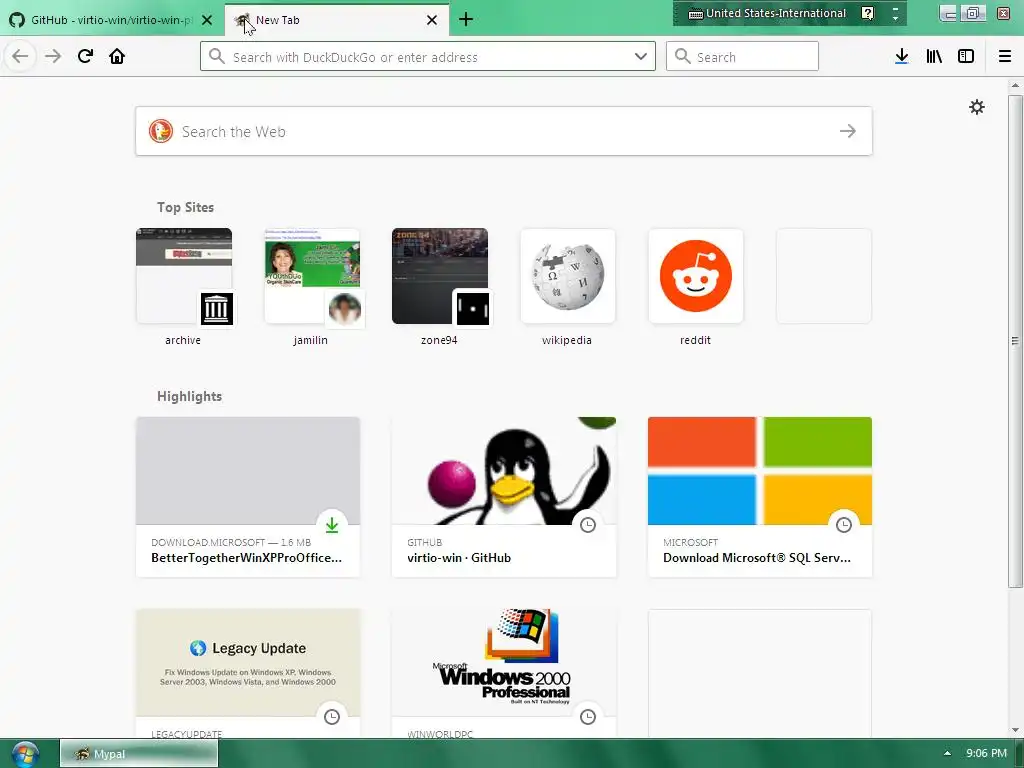Click the history clock on Windows 2000 card
Image resolution: width=1024 pixels, height=768 pixels.
[588, 716]
